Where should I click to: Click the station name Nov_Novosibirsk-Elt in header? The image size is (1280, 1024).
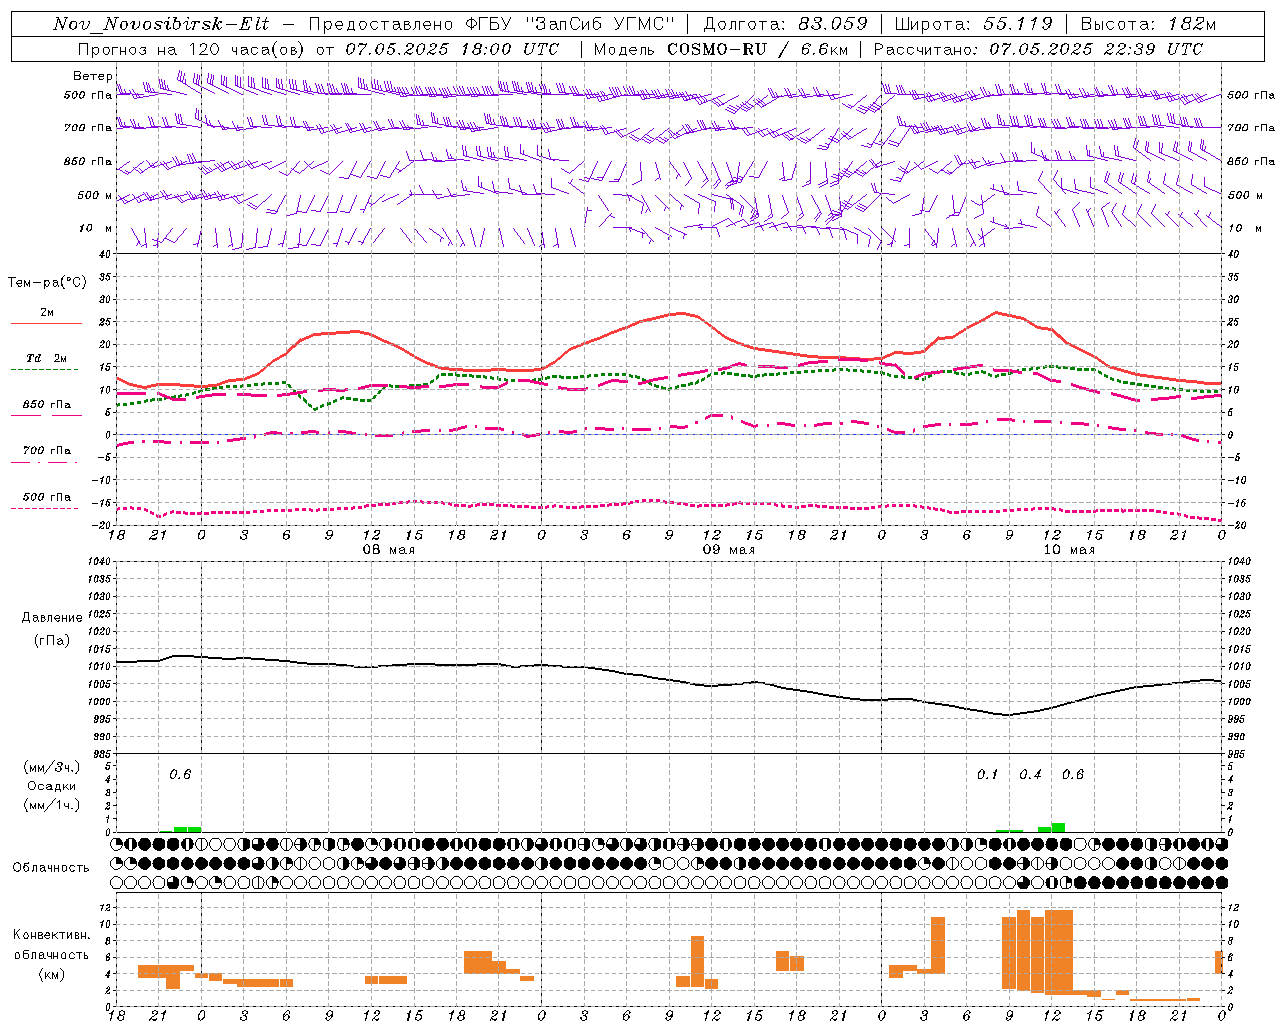click(x=160, y=24)
